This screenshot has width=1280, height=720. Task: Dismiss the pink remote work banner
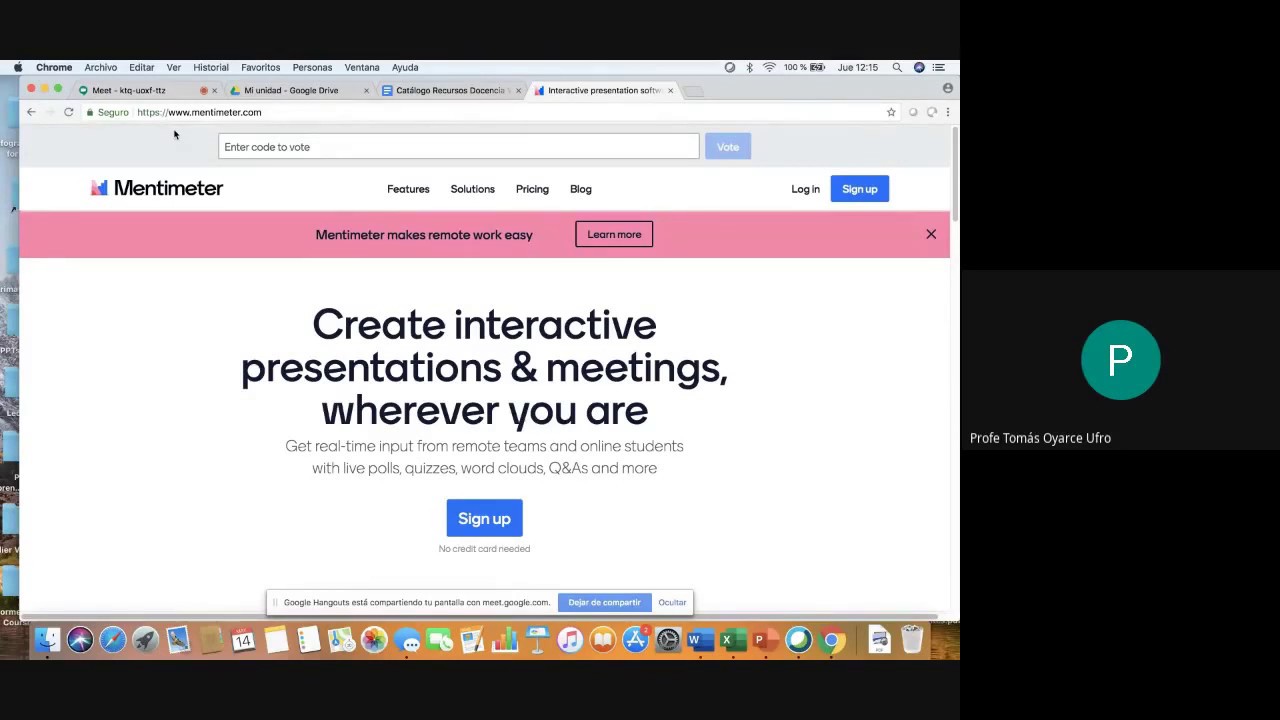931,234
